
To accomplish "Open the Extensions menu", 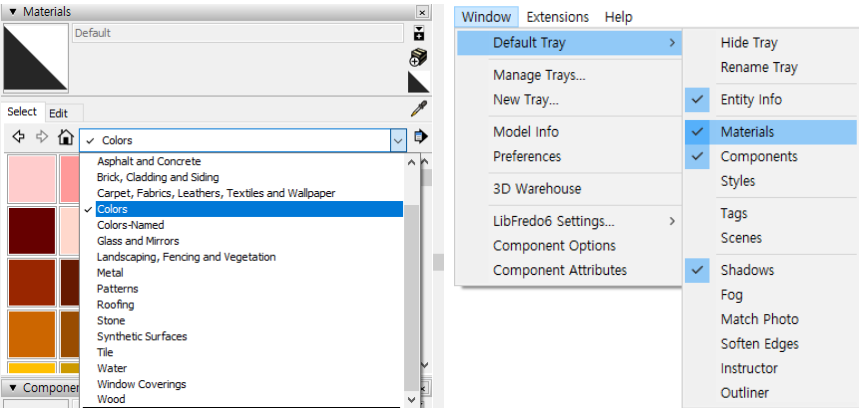I will (557, 17).
